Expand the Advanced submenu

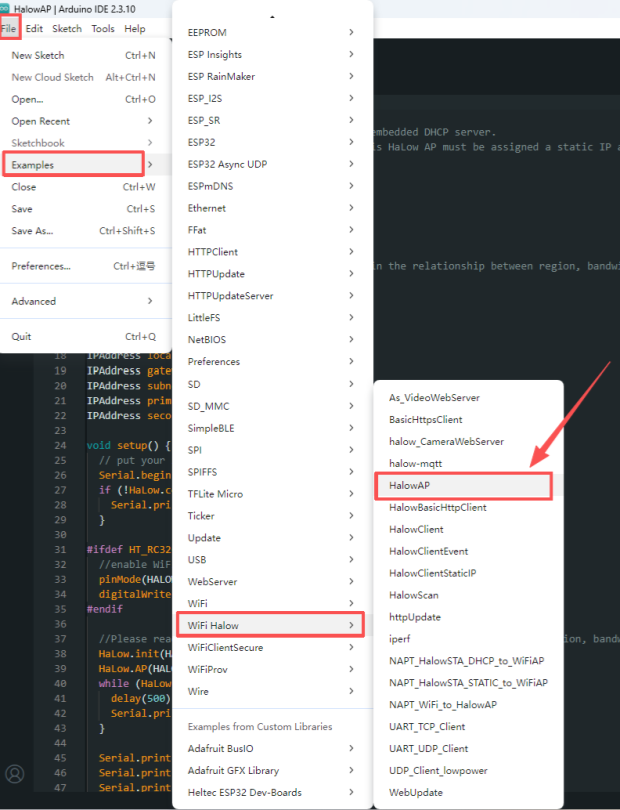point(85,301)
